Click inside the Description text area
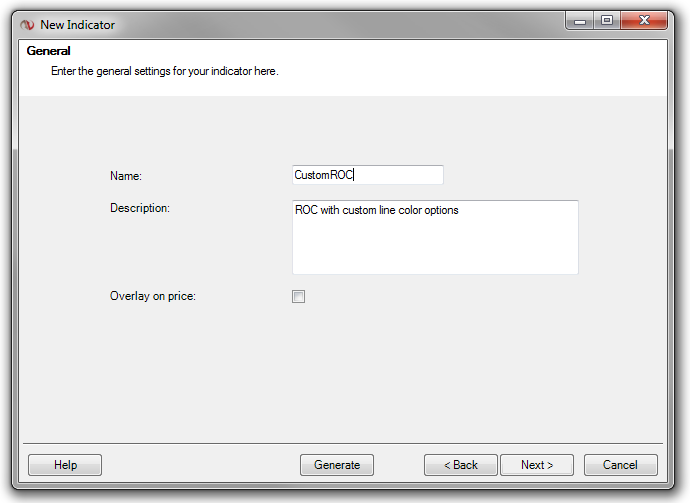This screenshot has height=503, width=690. coord(435,237)
